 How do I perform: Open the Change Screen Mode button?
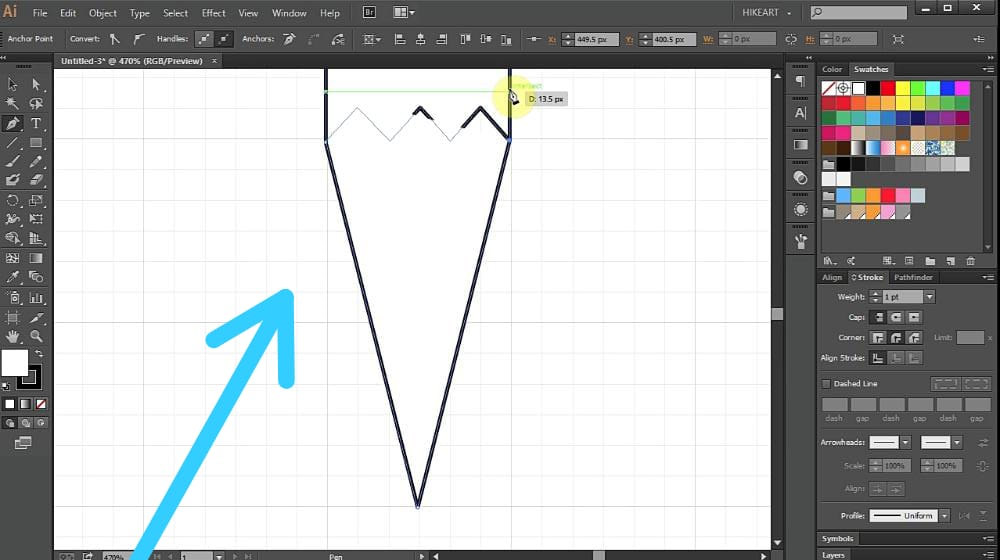click(x=23, y=443)
